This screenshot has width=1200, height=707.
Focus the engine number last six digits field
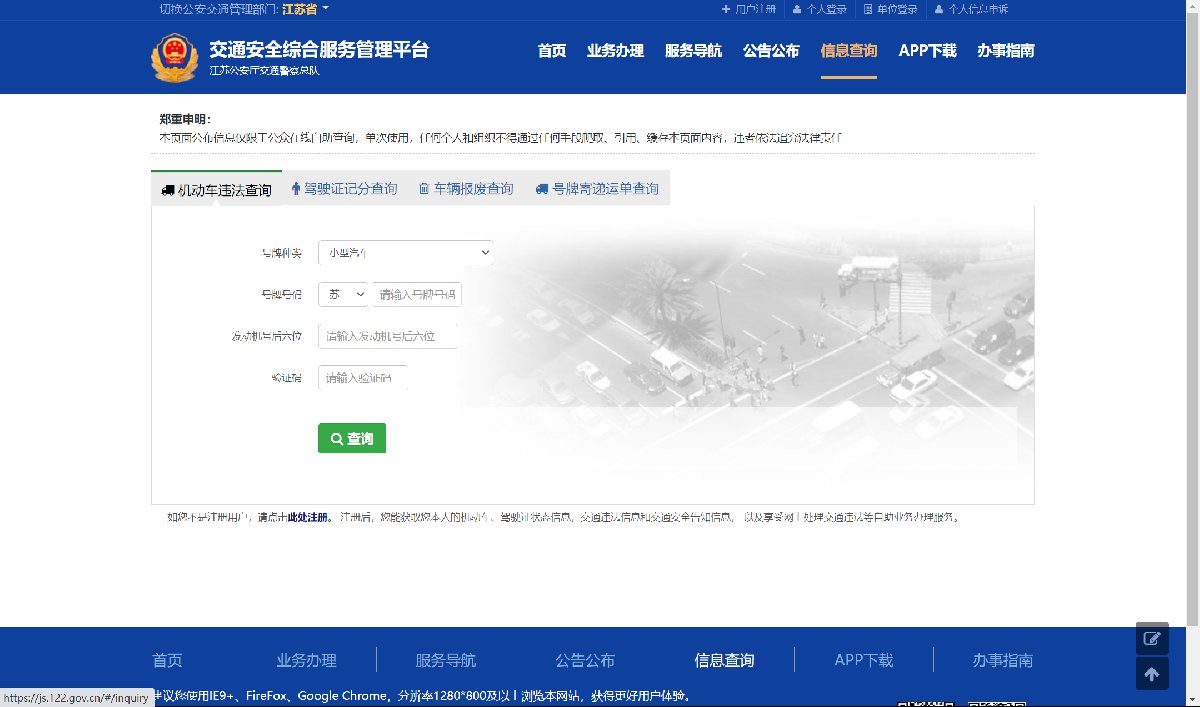pyautogui.click(x=388, y=336)
